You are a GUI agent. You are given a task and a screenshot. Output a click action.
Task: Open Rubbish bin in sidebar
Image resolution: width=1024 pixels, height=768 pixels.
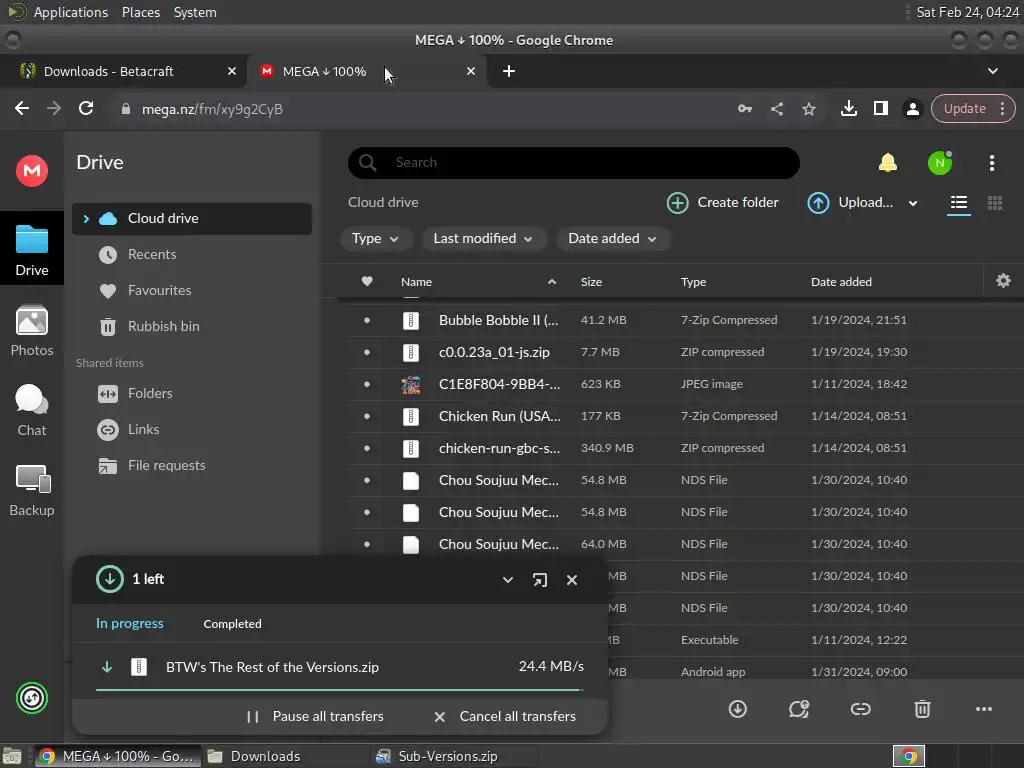click(x=191, y=327)
